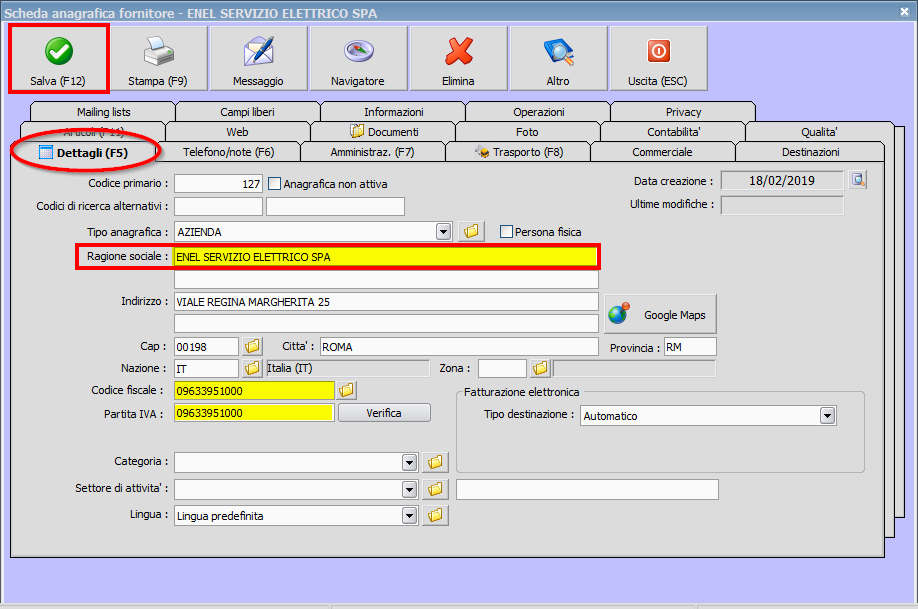Expand the Settore di attivita' dropdown

coord(410,489)
